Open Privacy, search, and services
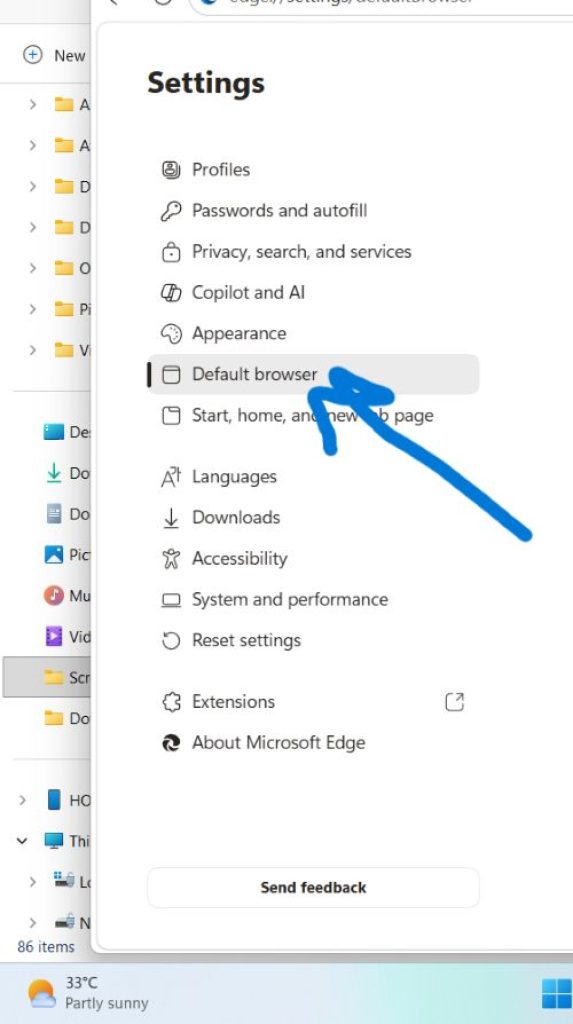 click(313, 252)
